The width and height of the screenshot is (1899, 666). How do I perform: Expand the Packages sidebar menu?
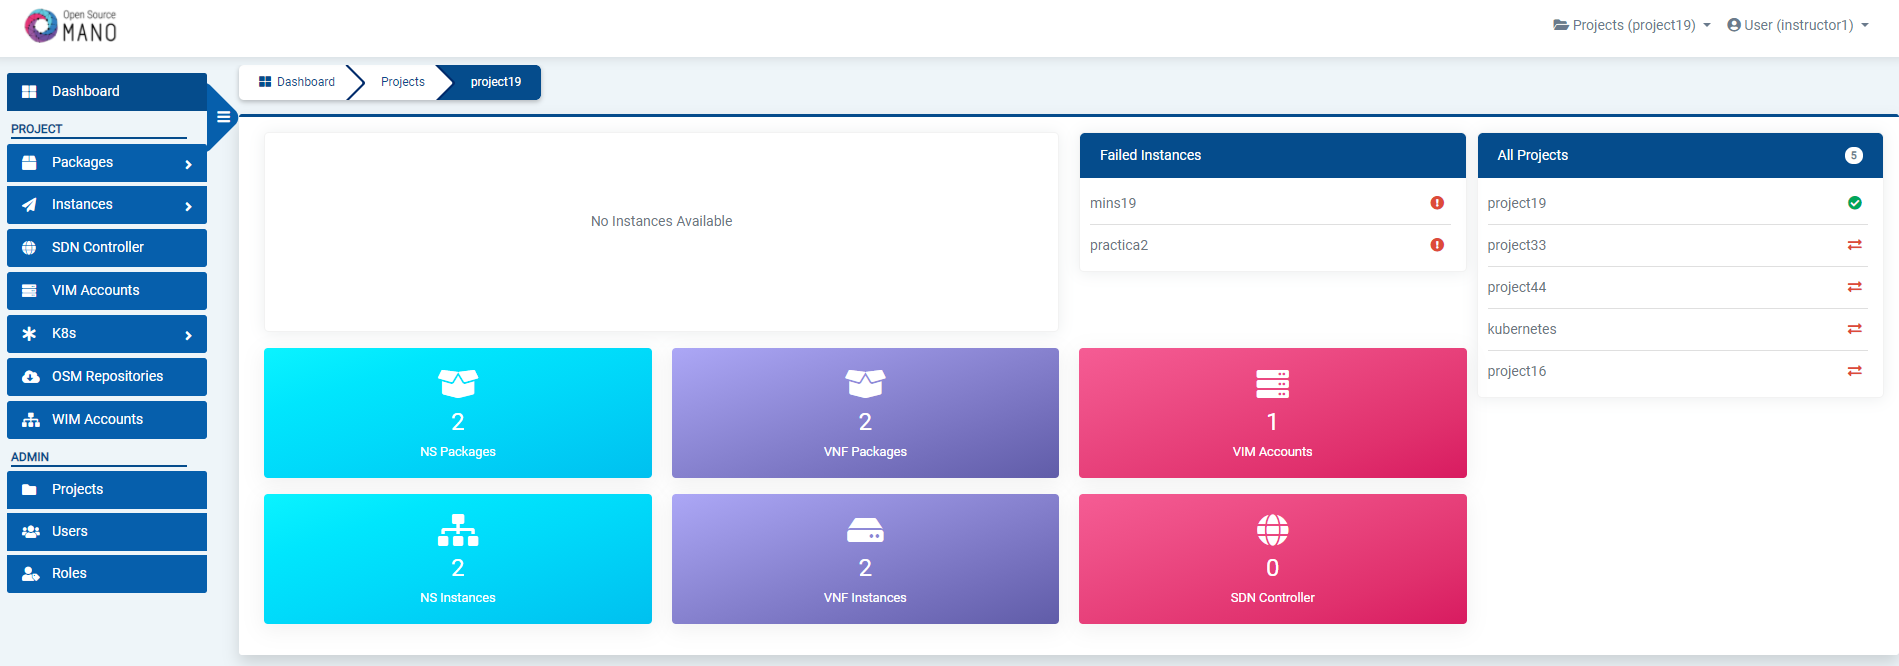107,163
